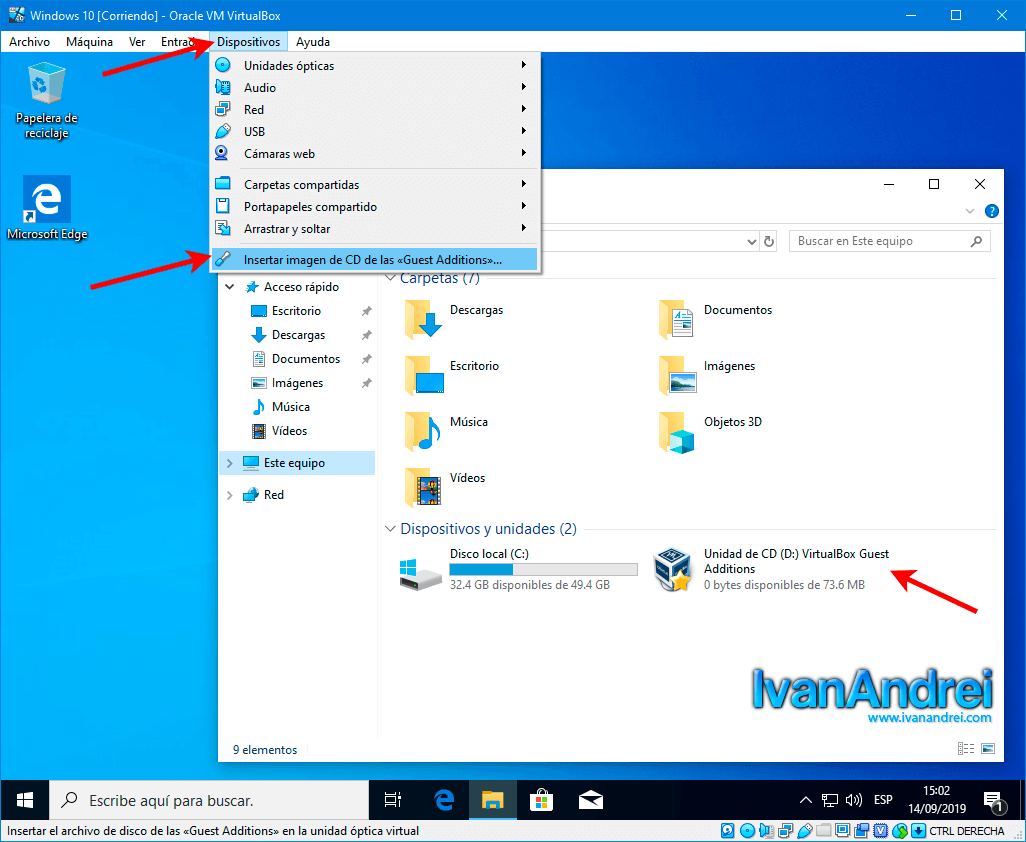Show hidden tray icons chevron
Screen dimensions: 1026x842
(x=806, y=799)
